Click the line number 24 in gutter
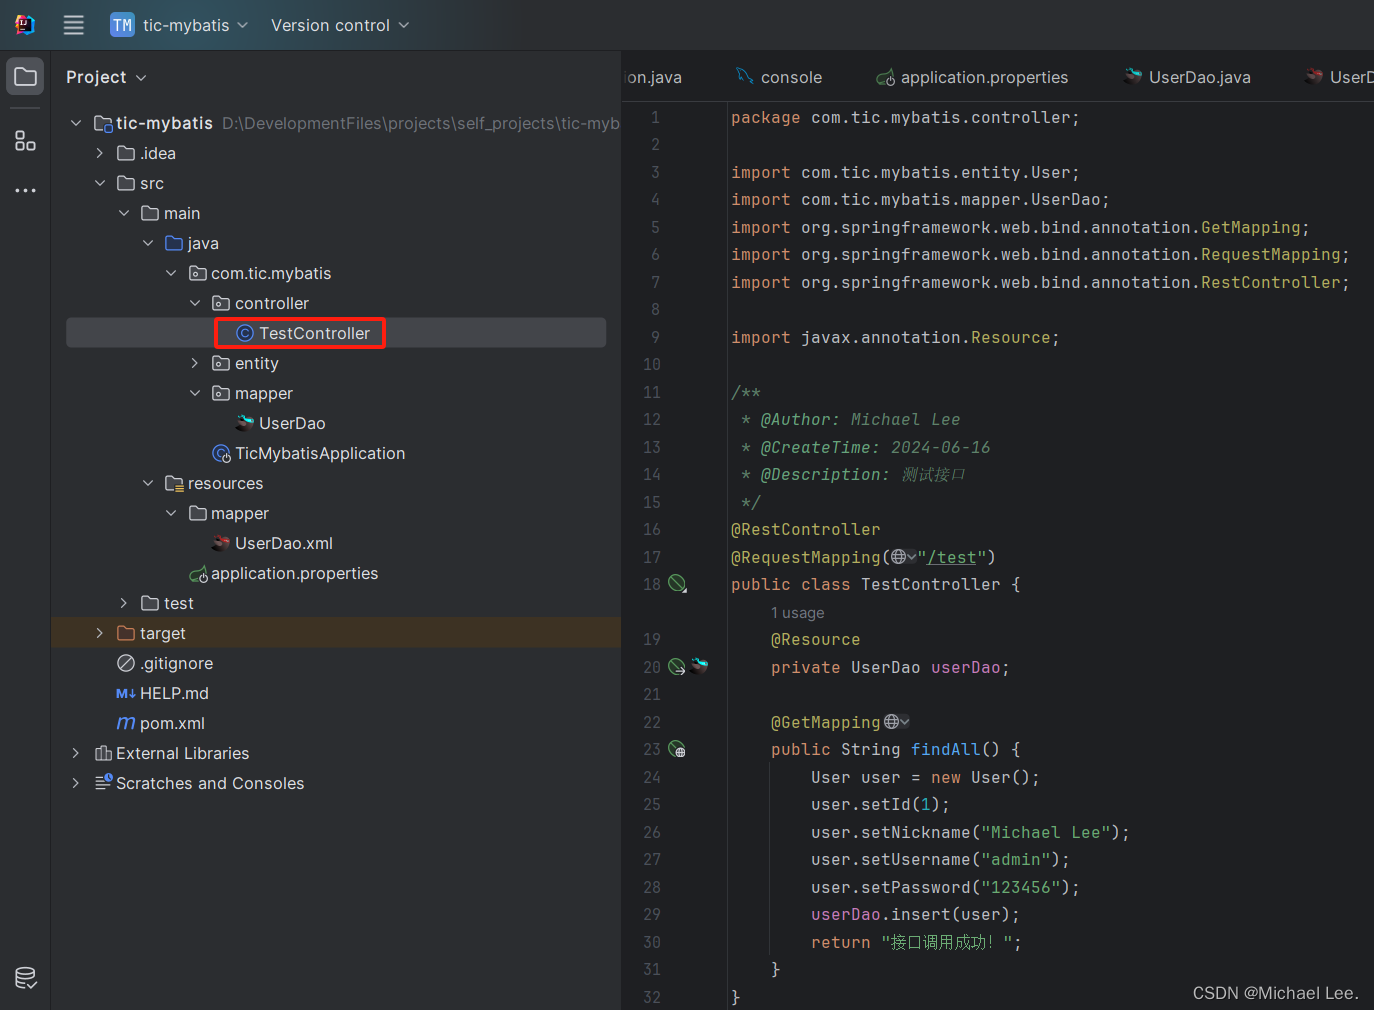This screenshot has width=1374, height=1010. [652, 777]
